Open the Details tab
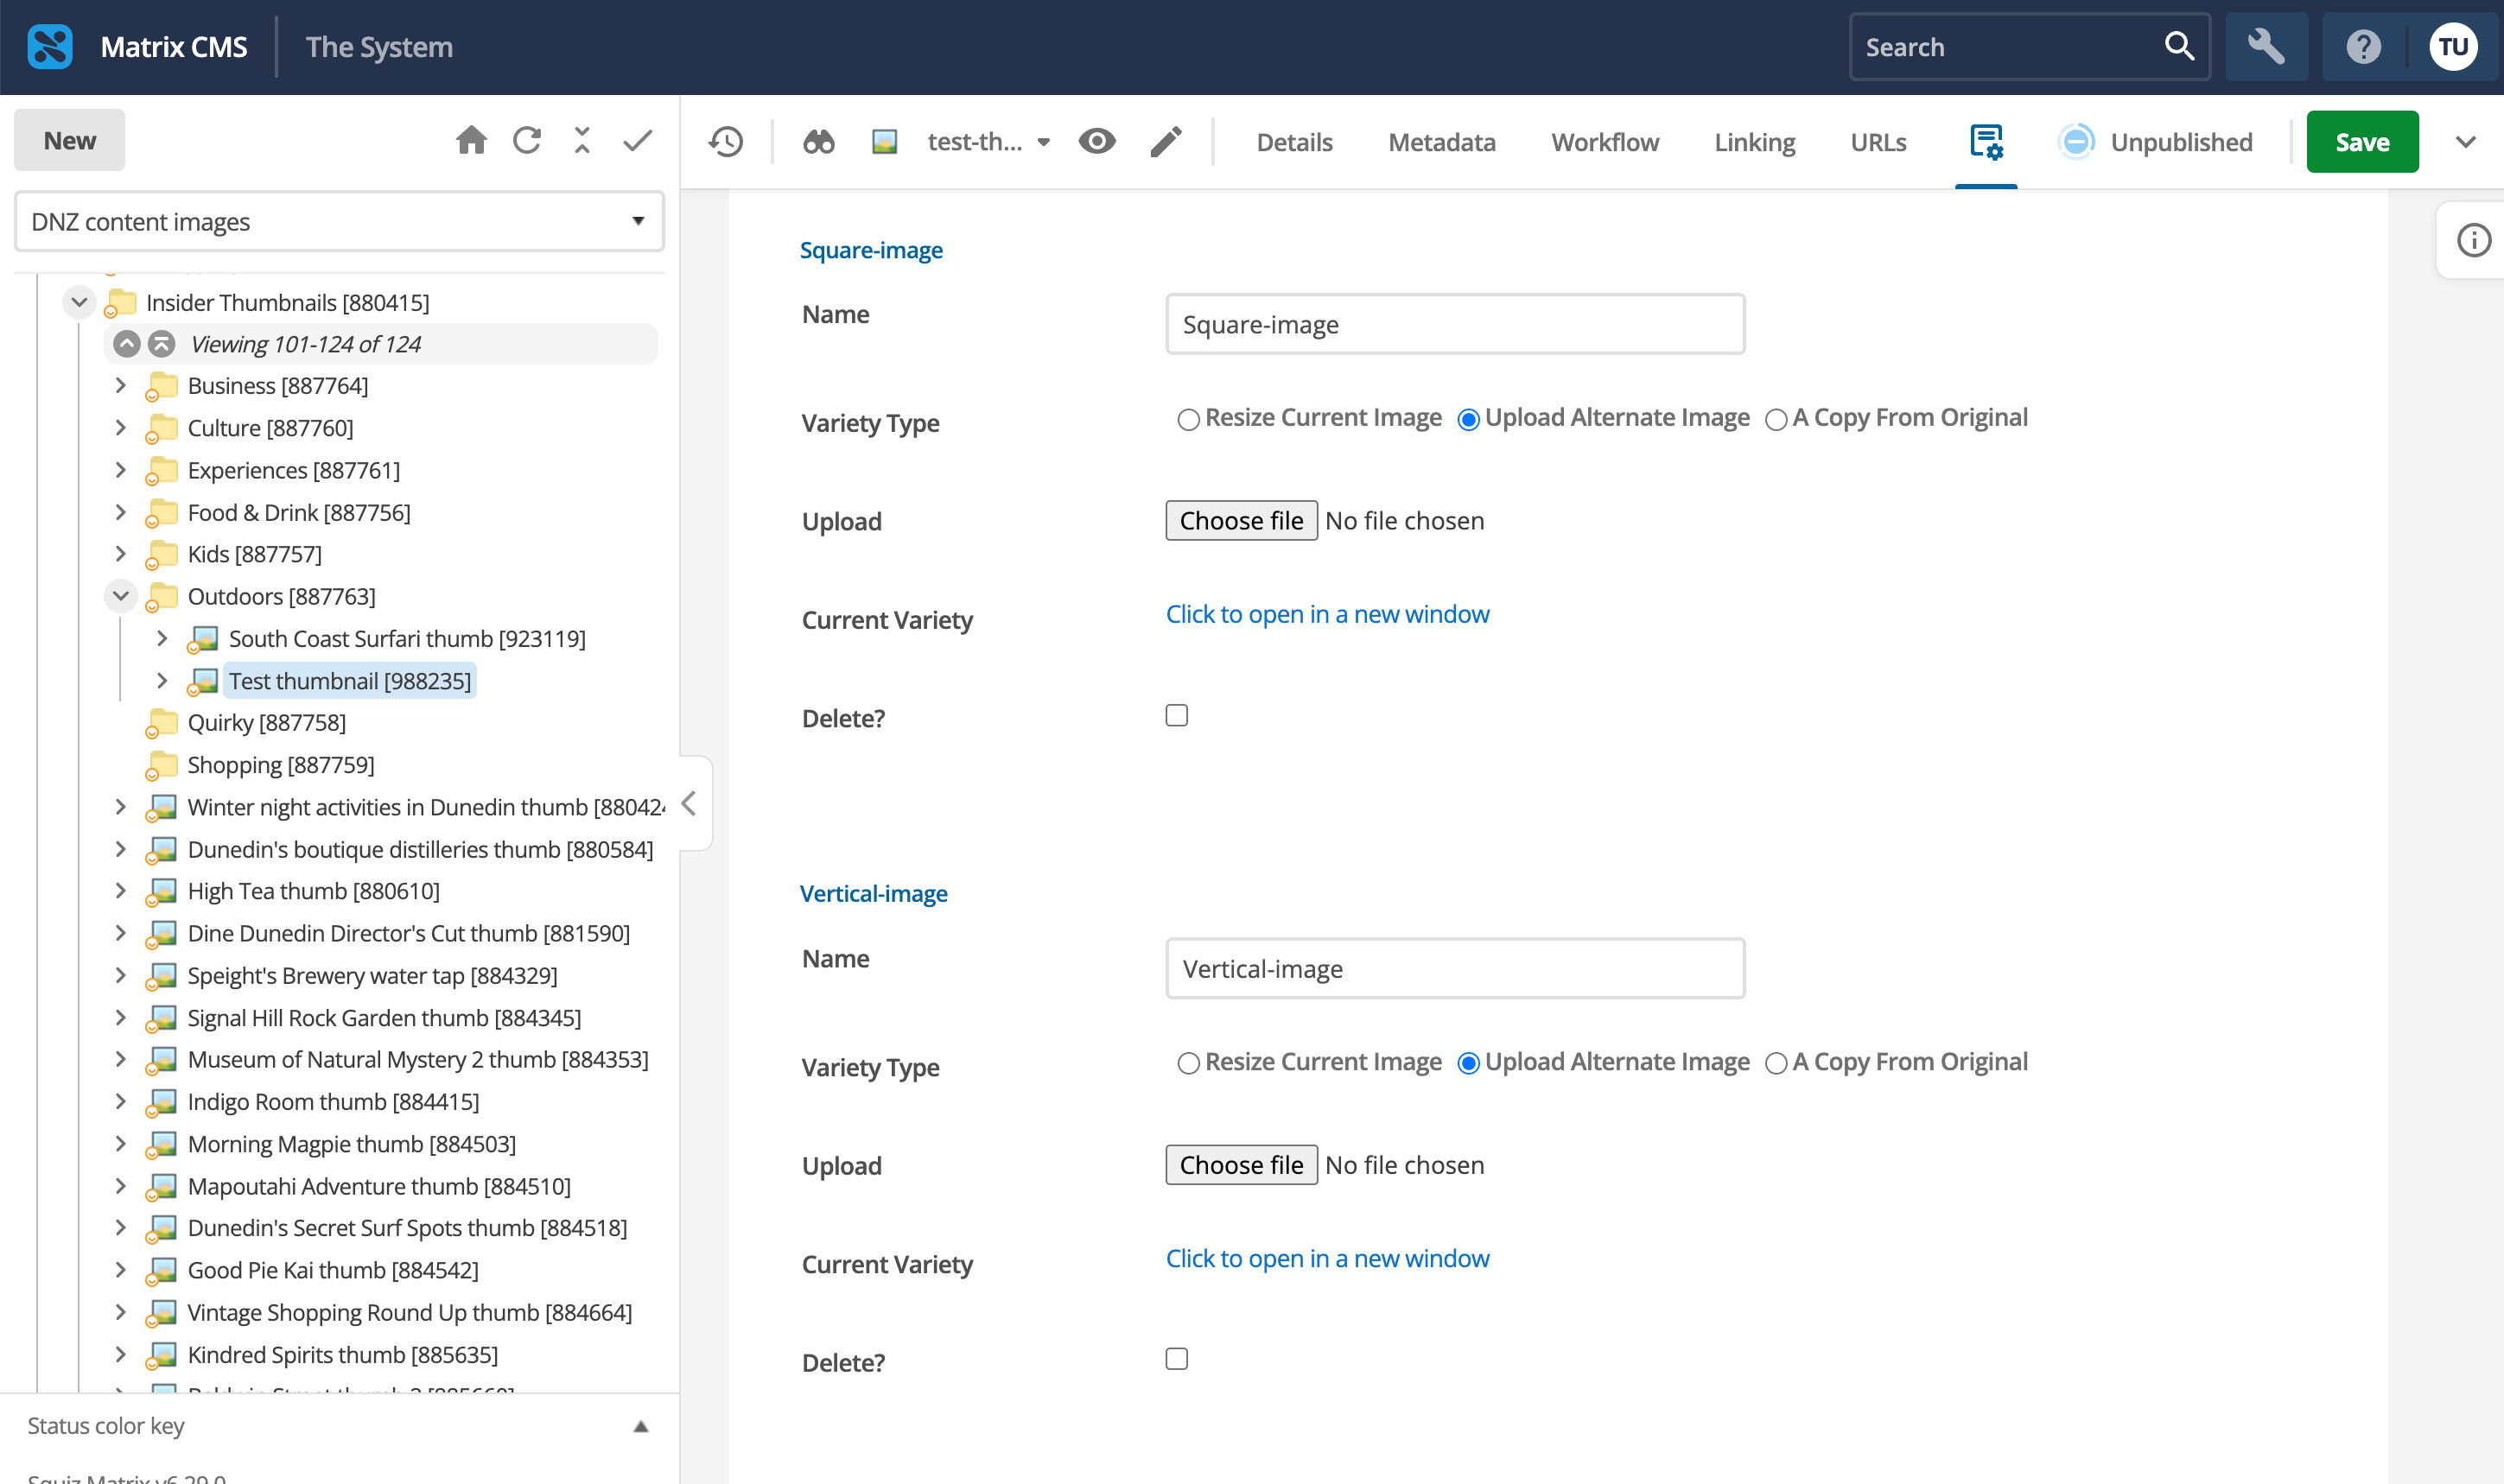Viewport: 2504px width, 1484px height. click(x=1294, y=142)
